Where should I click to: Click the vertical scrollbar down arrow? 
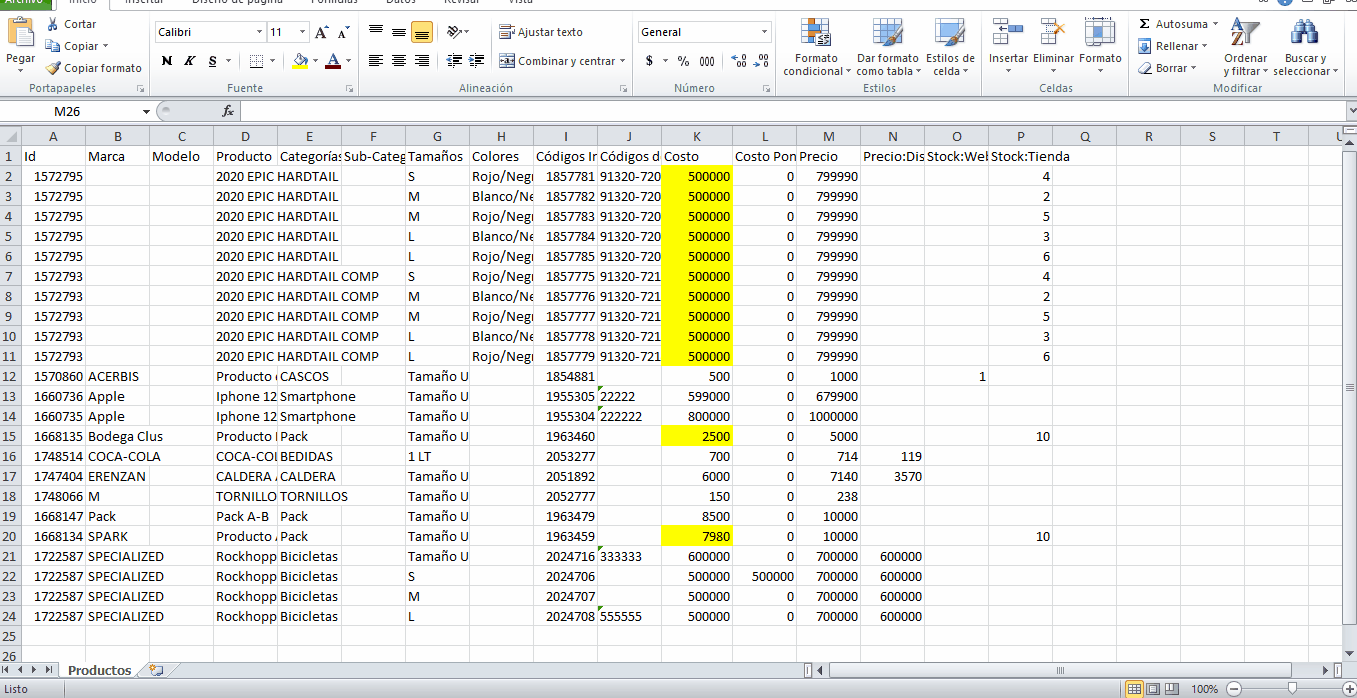[x=1349, y=653]
